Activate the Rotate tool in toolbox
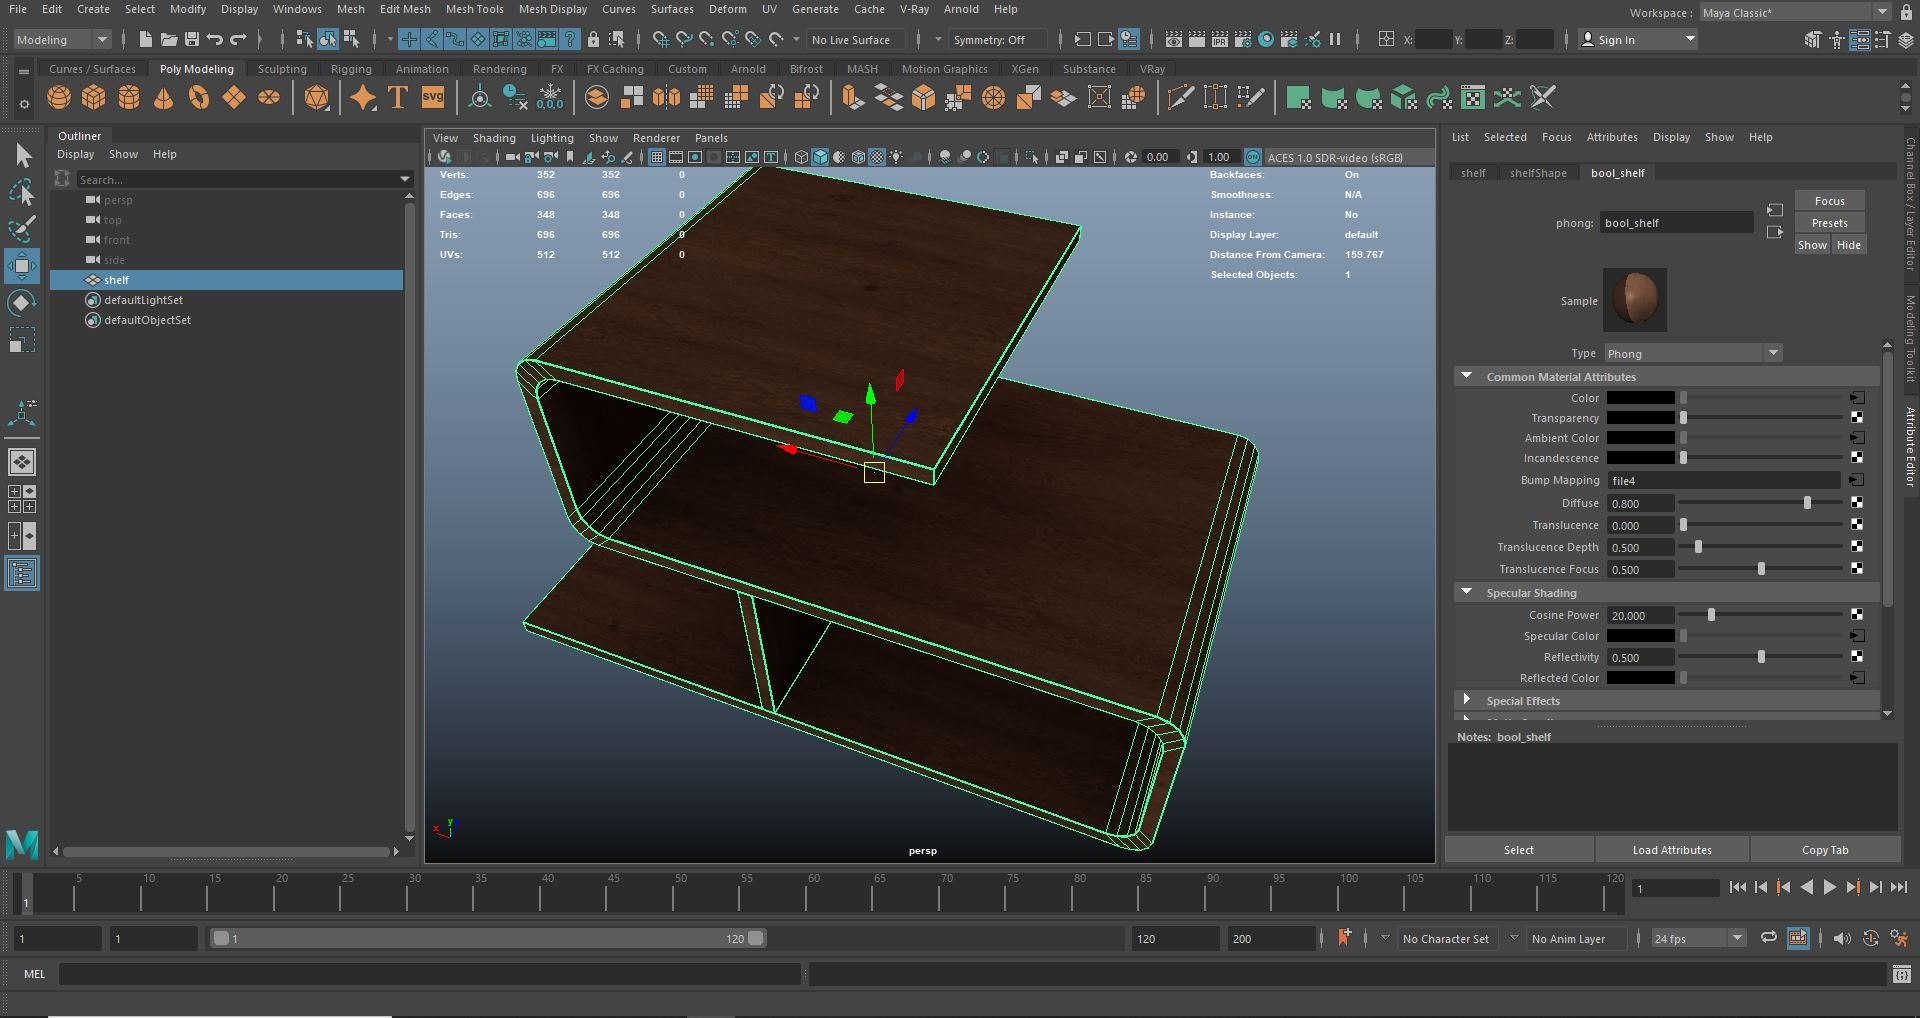Viewport: 1920px width, 1018px height. (x=22, y=303)
